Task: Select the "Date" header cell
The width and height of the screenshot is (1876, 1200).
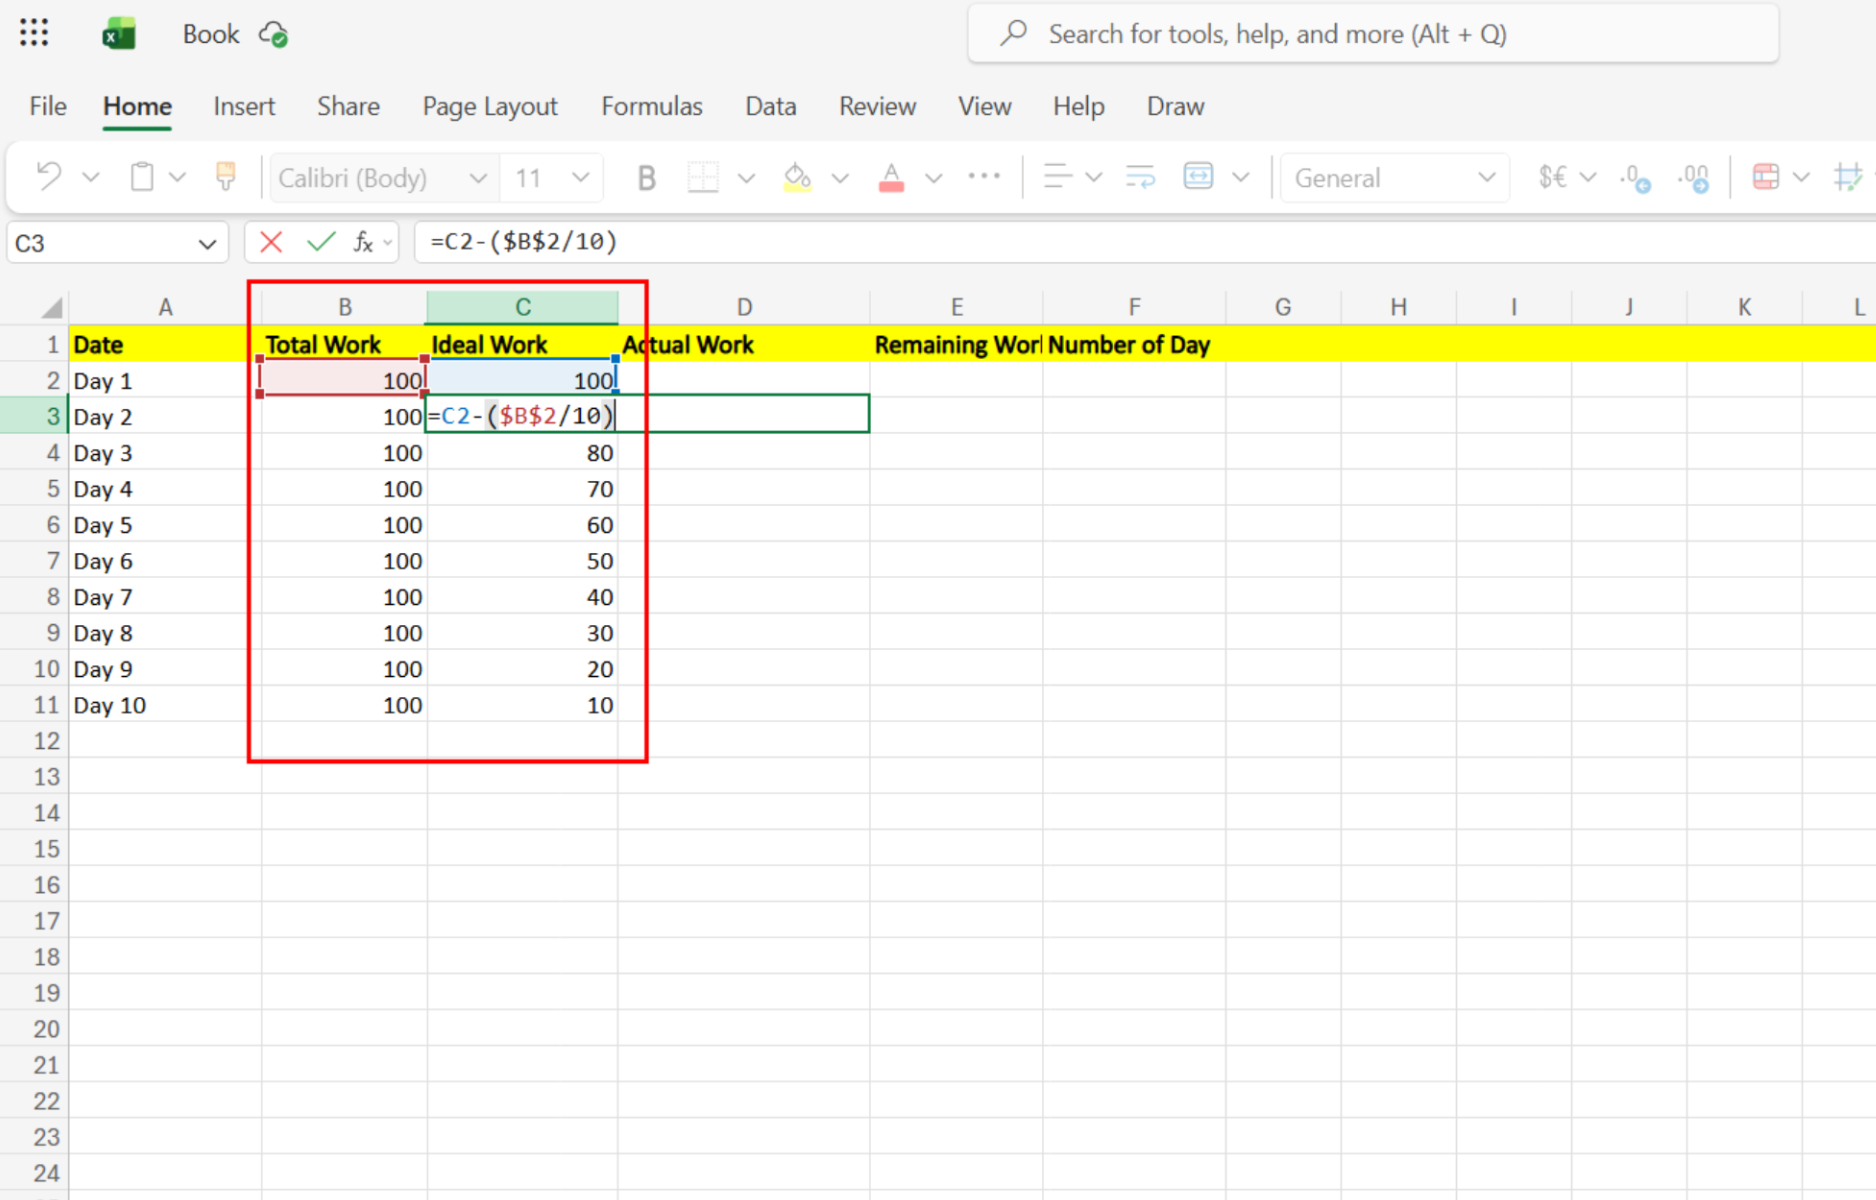Action: [x=165, y=345]
